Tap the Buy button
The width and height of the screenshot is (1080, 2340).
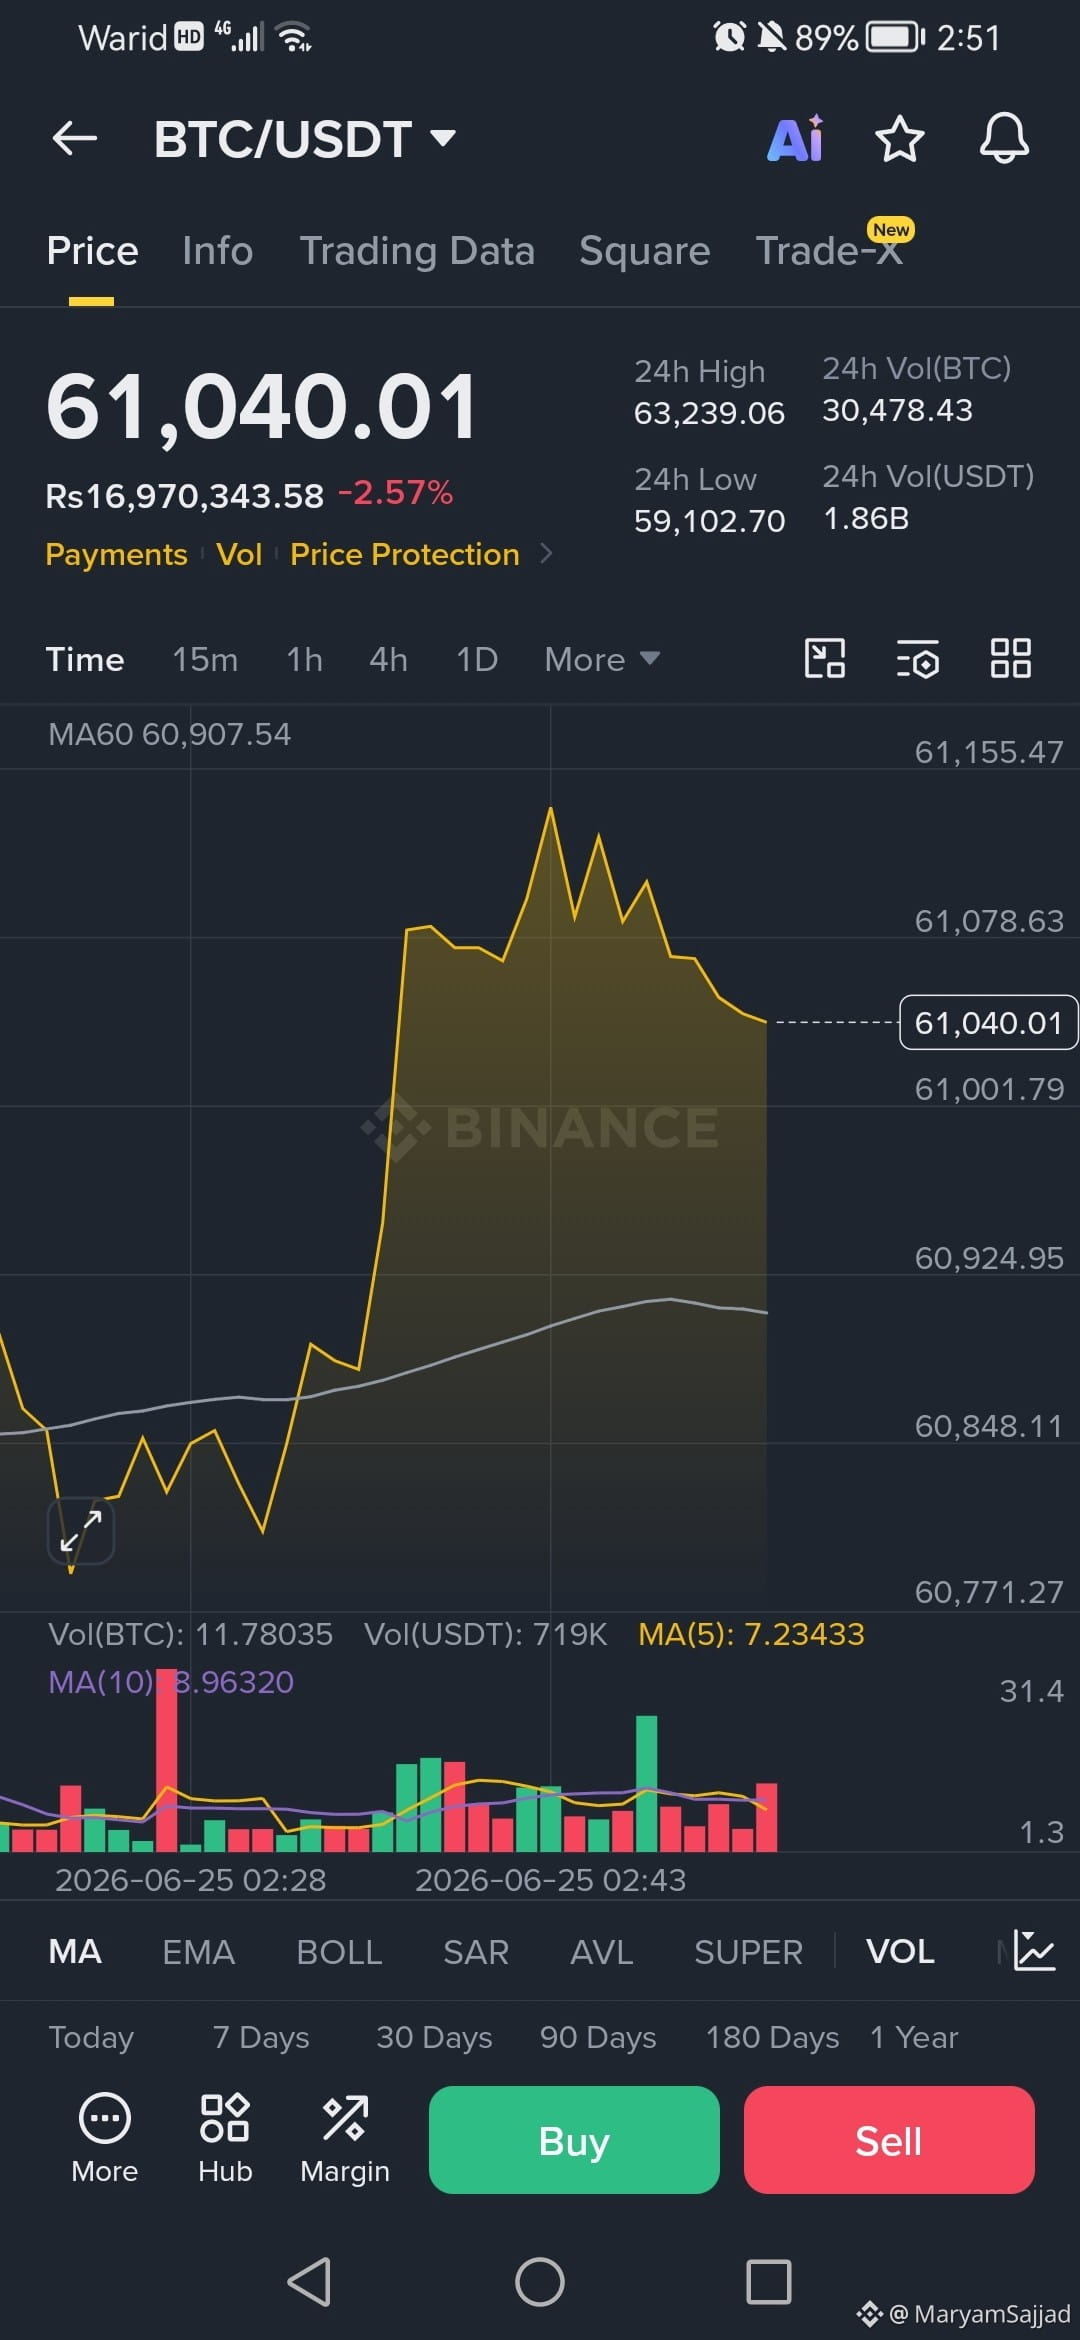click(574, 2140)
